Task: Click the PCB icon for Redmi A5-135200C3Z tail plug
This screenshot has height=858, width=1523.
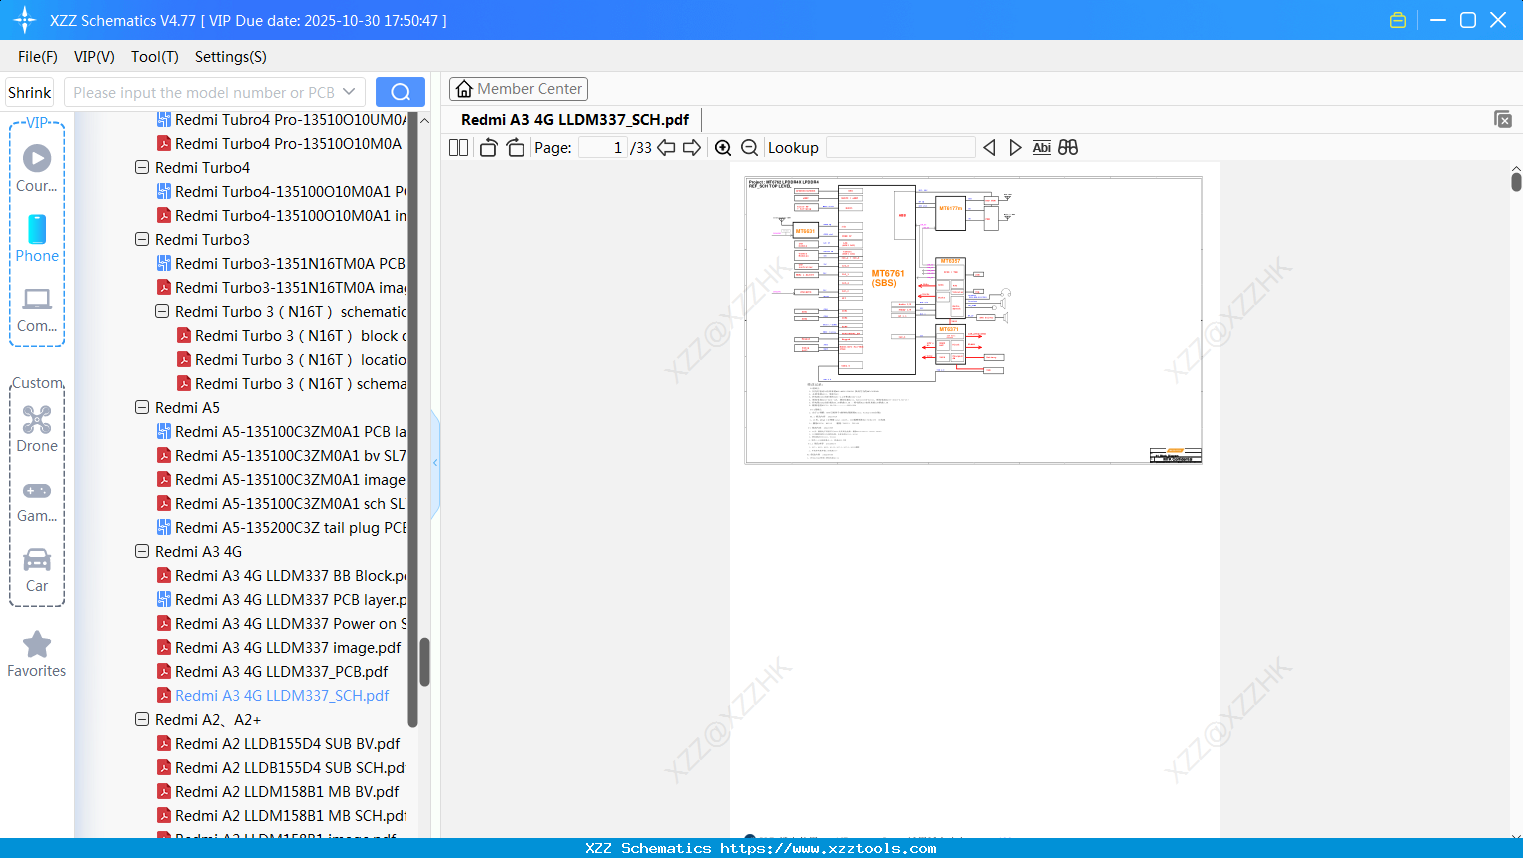Action: pyautogui.click(x=164, y=528)
